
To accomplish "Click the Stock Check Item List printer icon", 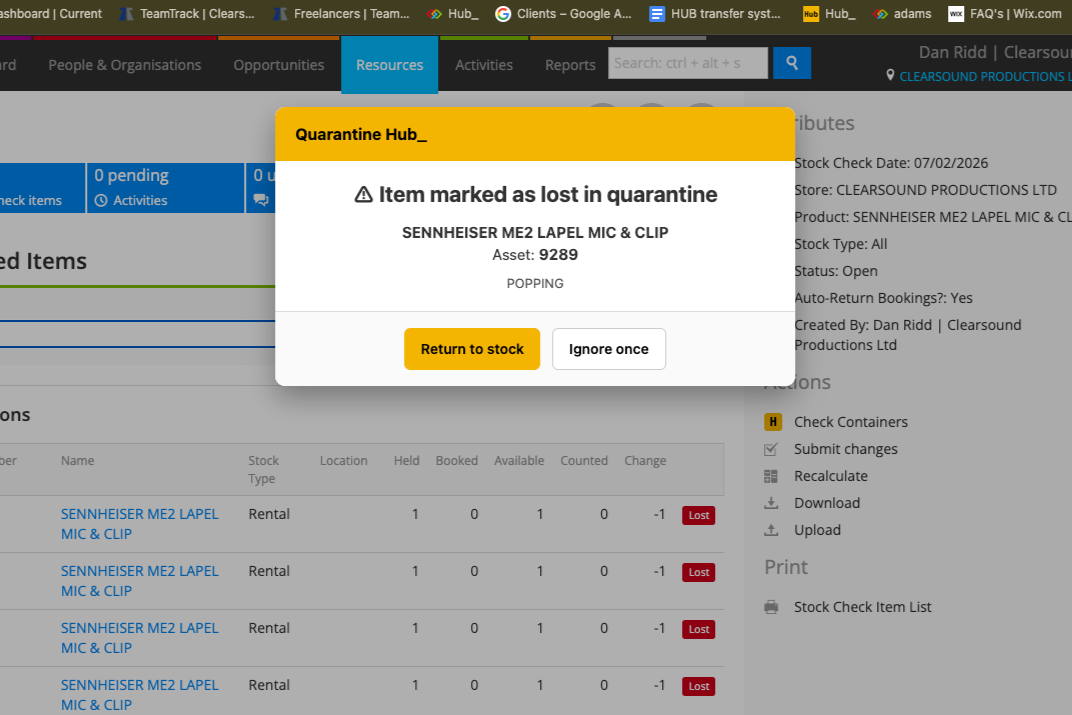I will coord(770,607).
